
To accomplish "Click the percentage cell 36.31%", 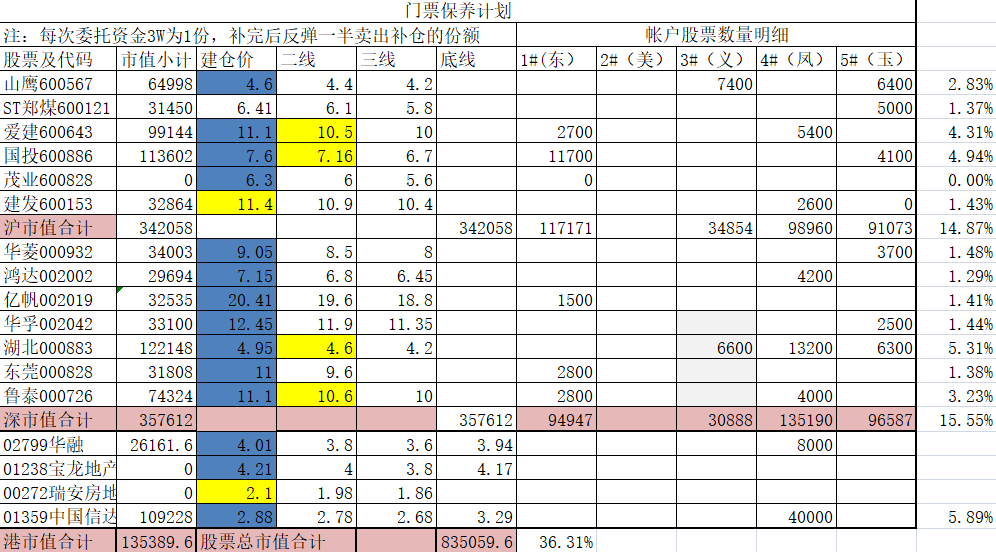I will (x=556, y=541).
